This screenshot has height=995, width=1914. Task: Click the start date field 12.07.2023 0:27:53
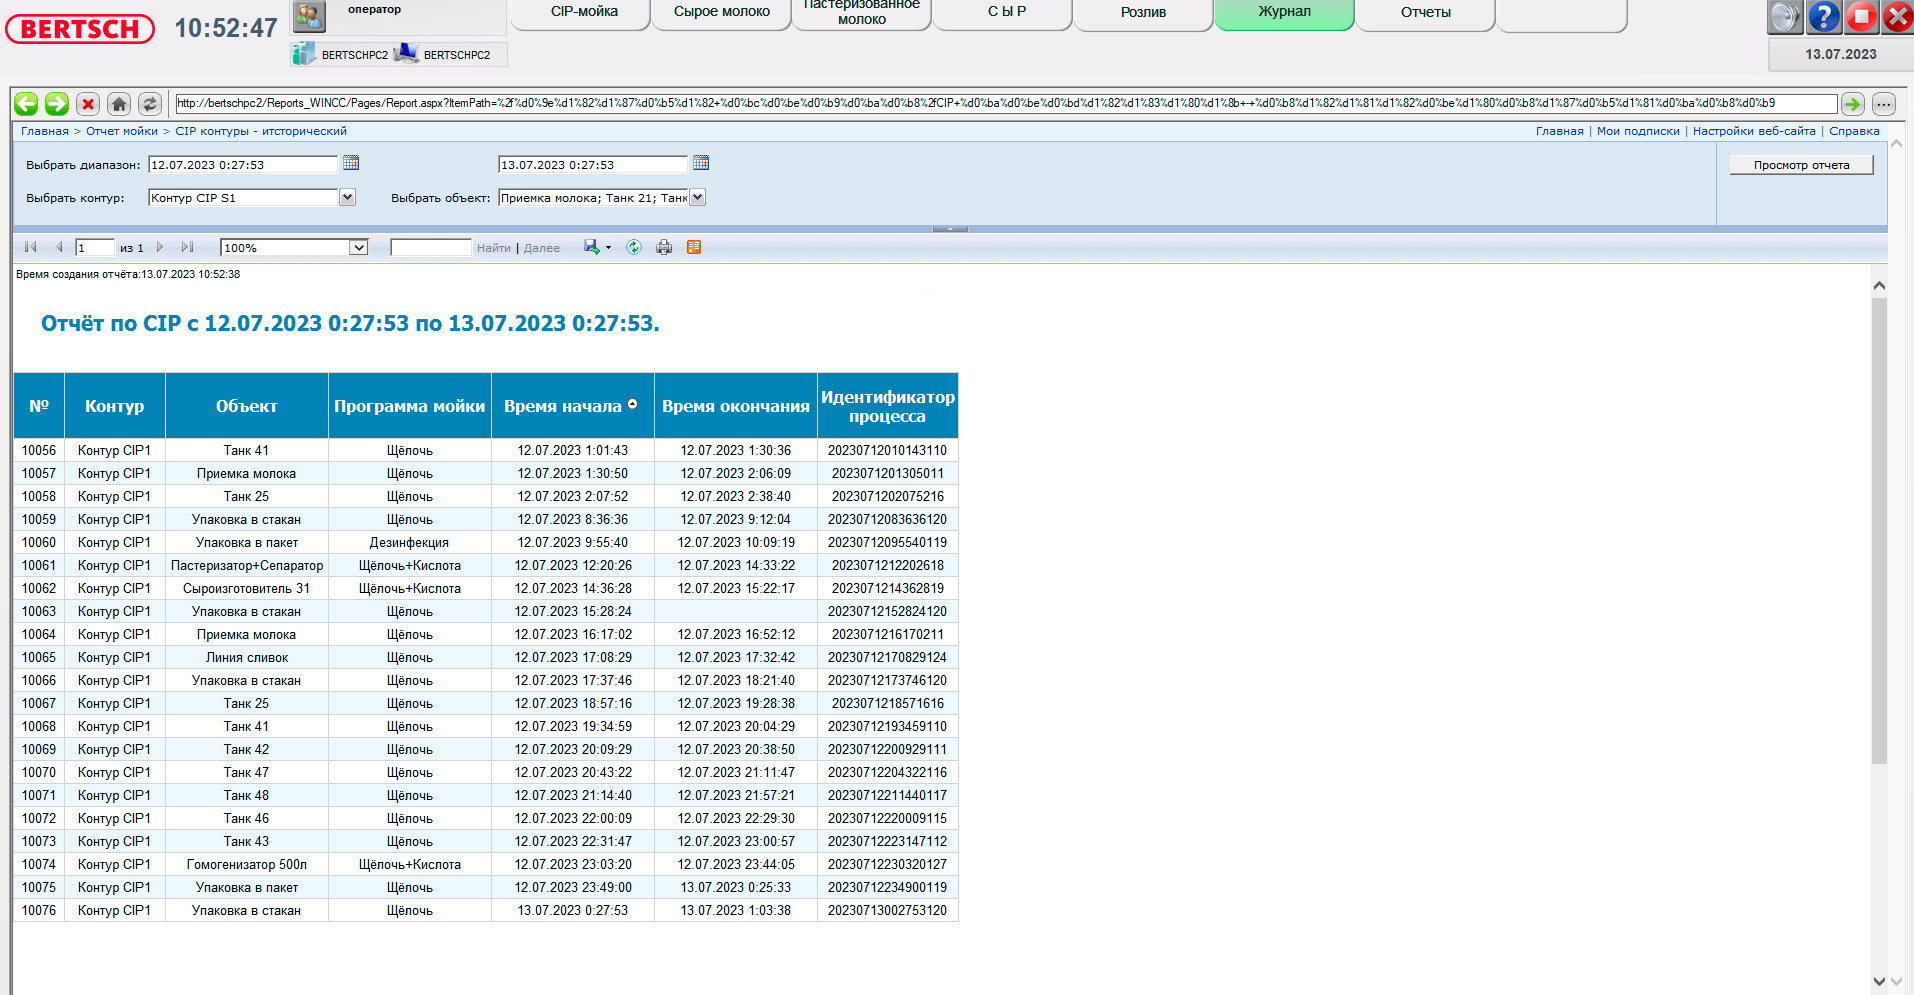(243, 165)
